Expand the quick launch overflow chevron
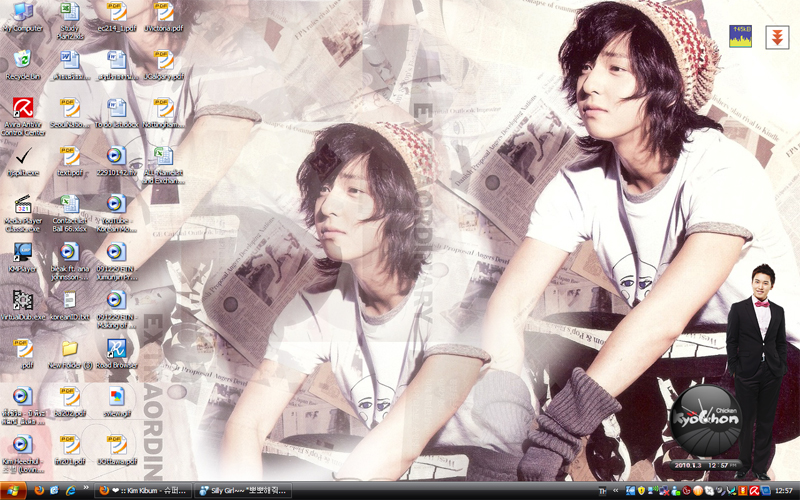 86,488
